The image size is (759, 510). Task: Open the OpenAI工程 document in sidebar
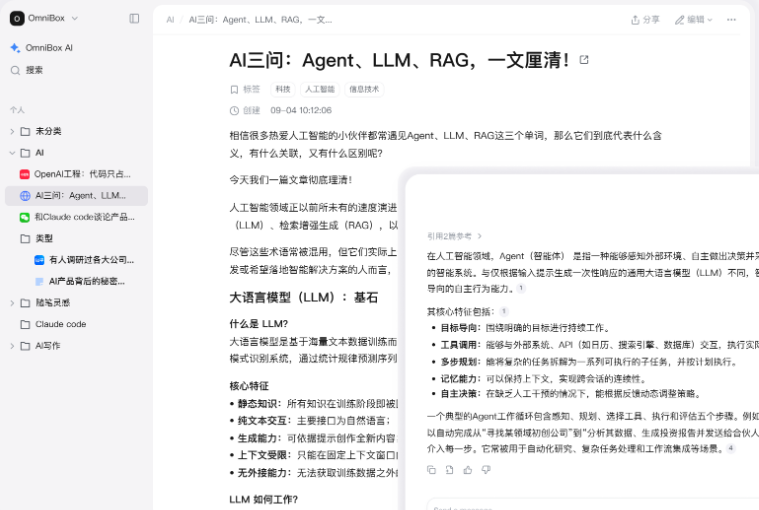(80, 174)
